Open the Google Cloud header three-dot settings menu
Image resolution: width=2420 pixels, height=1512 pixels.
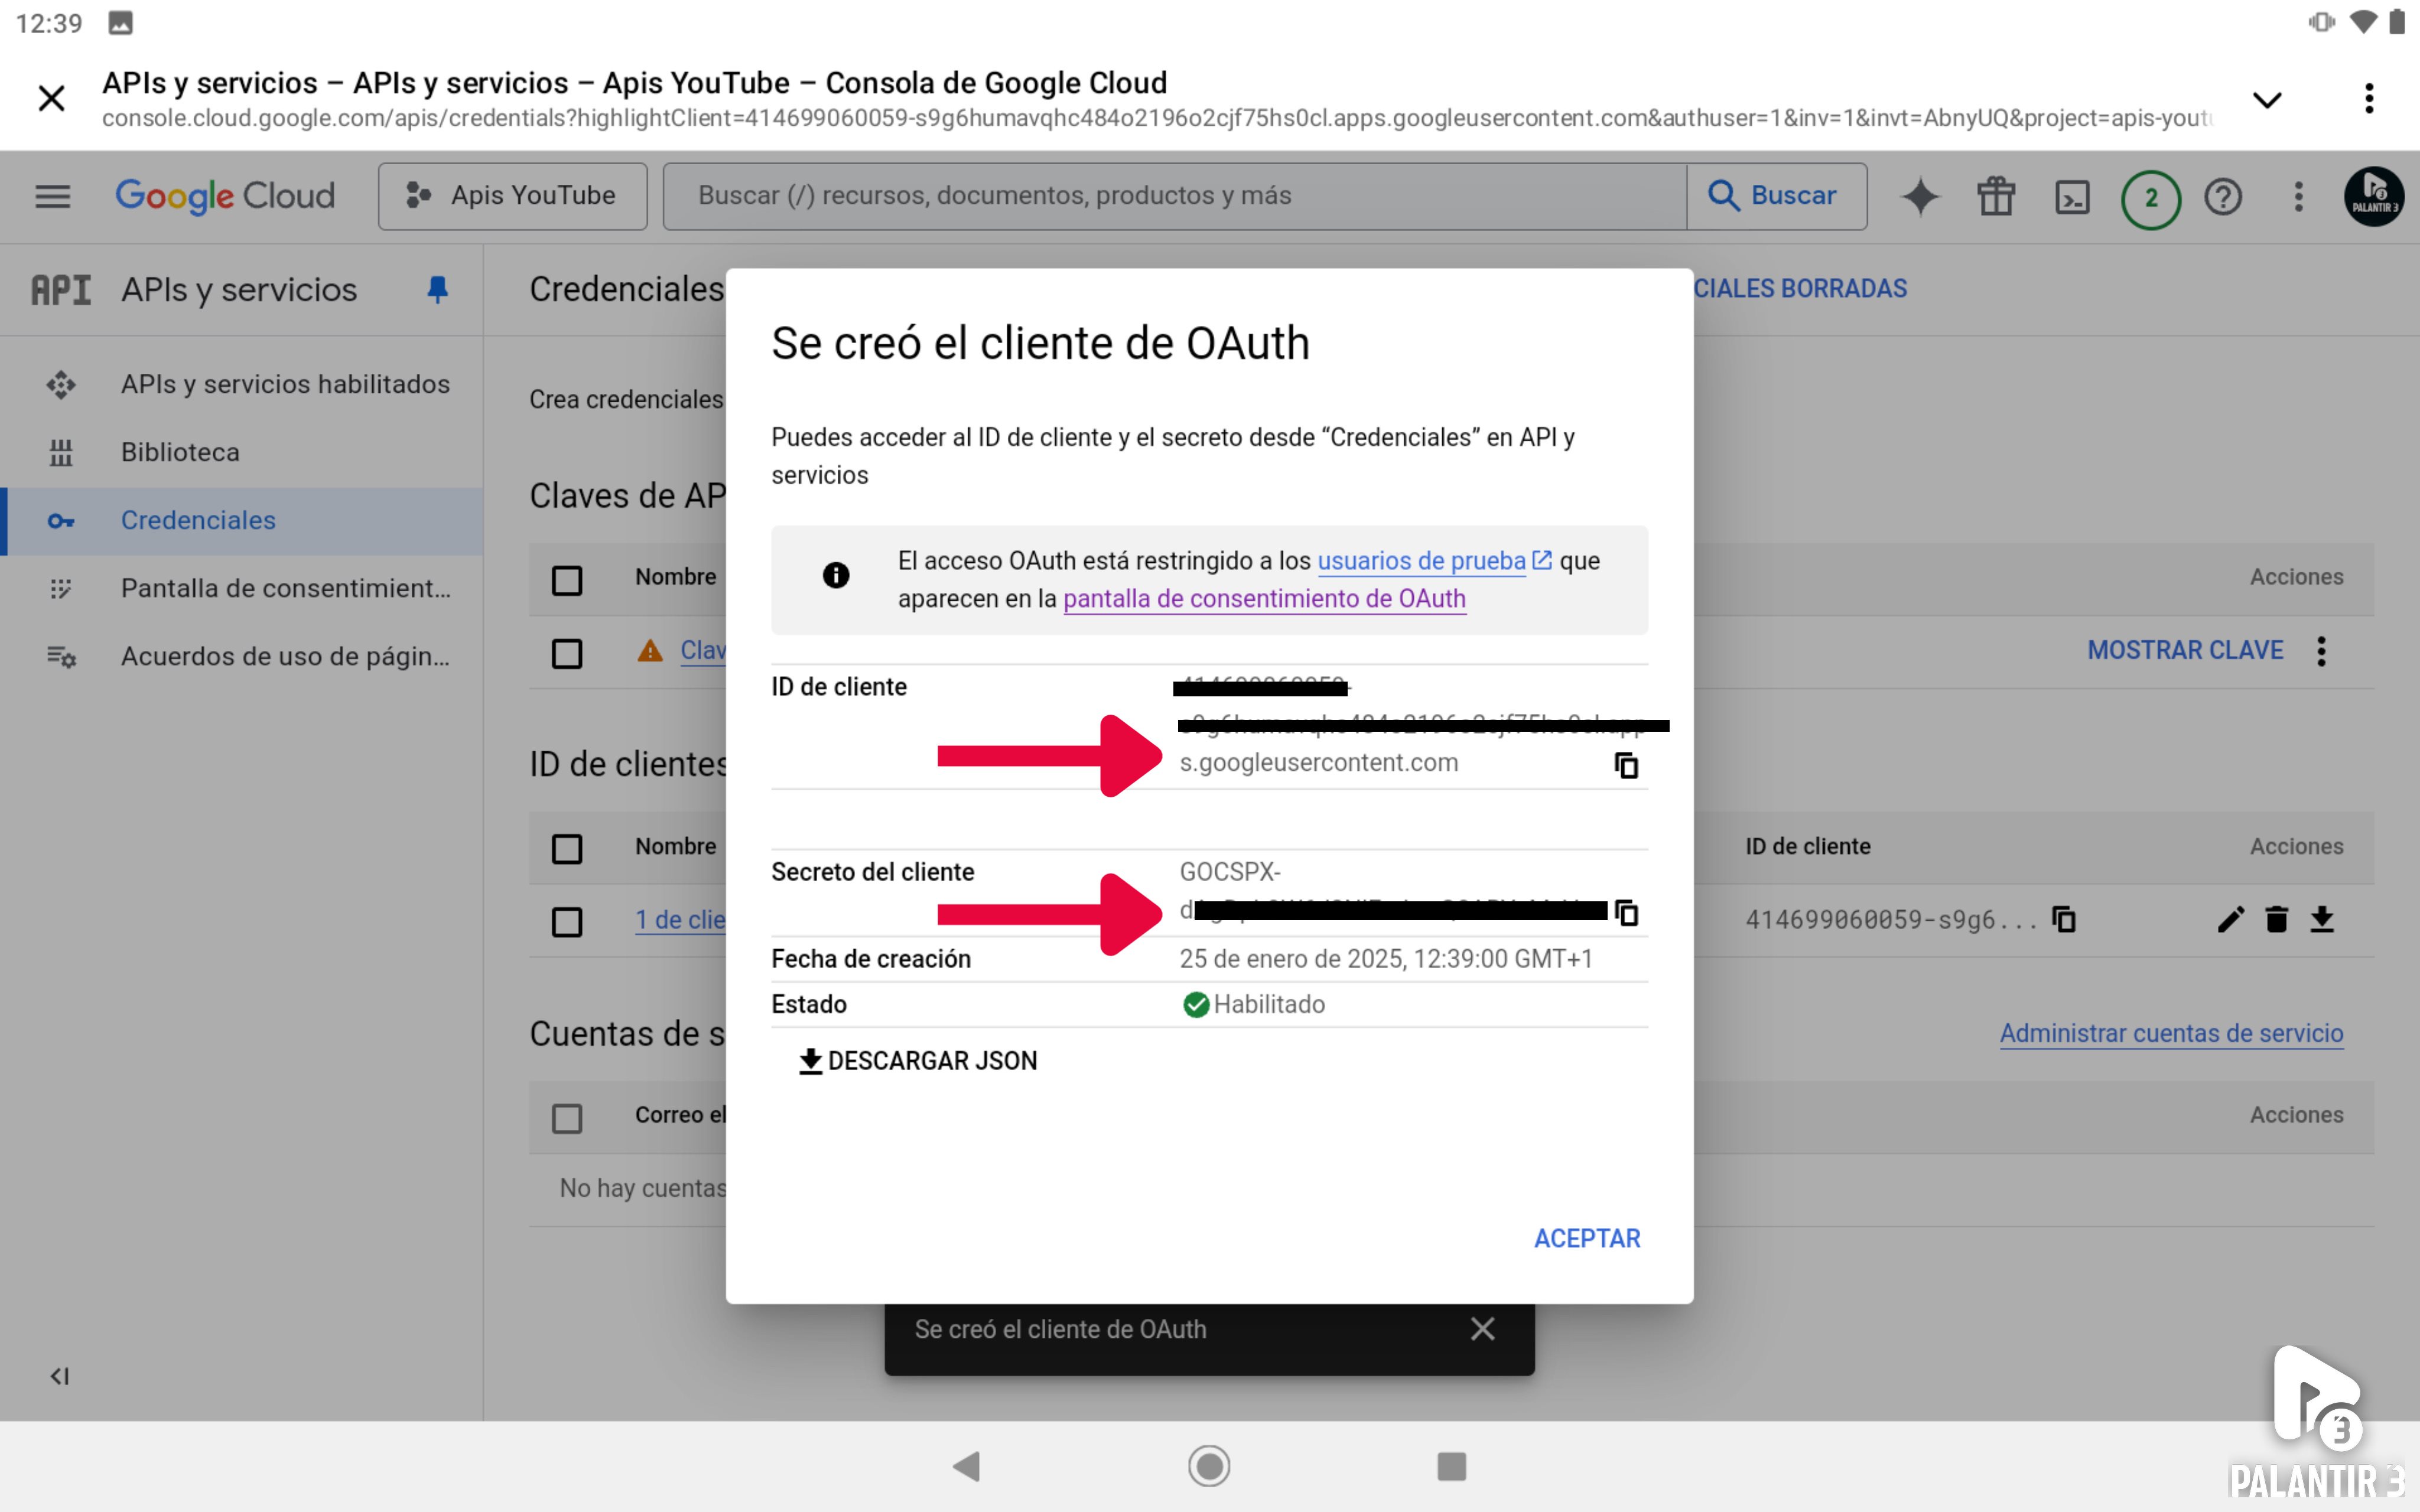[2298, 196]
